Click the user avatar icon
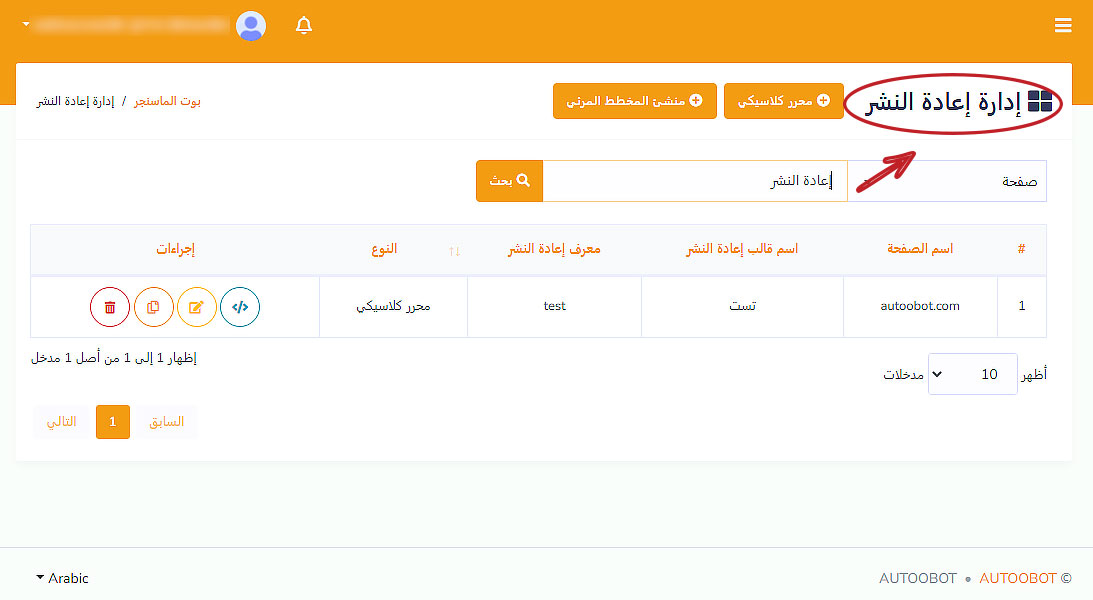The image size is (1093, 600). [251, 26]
